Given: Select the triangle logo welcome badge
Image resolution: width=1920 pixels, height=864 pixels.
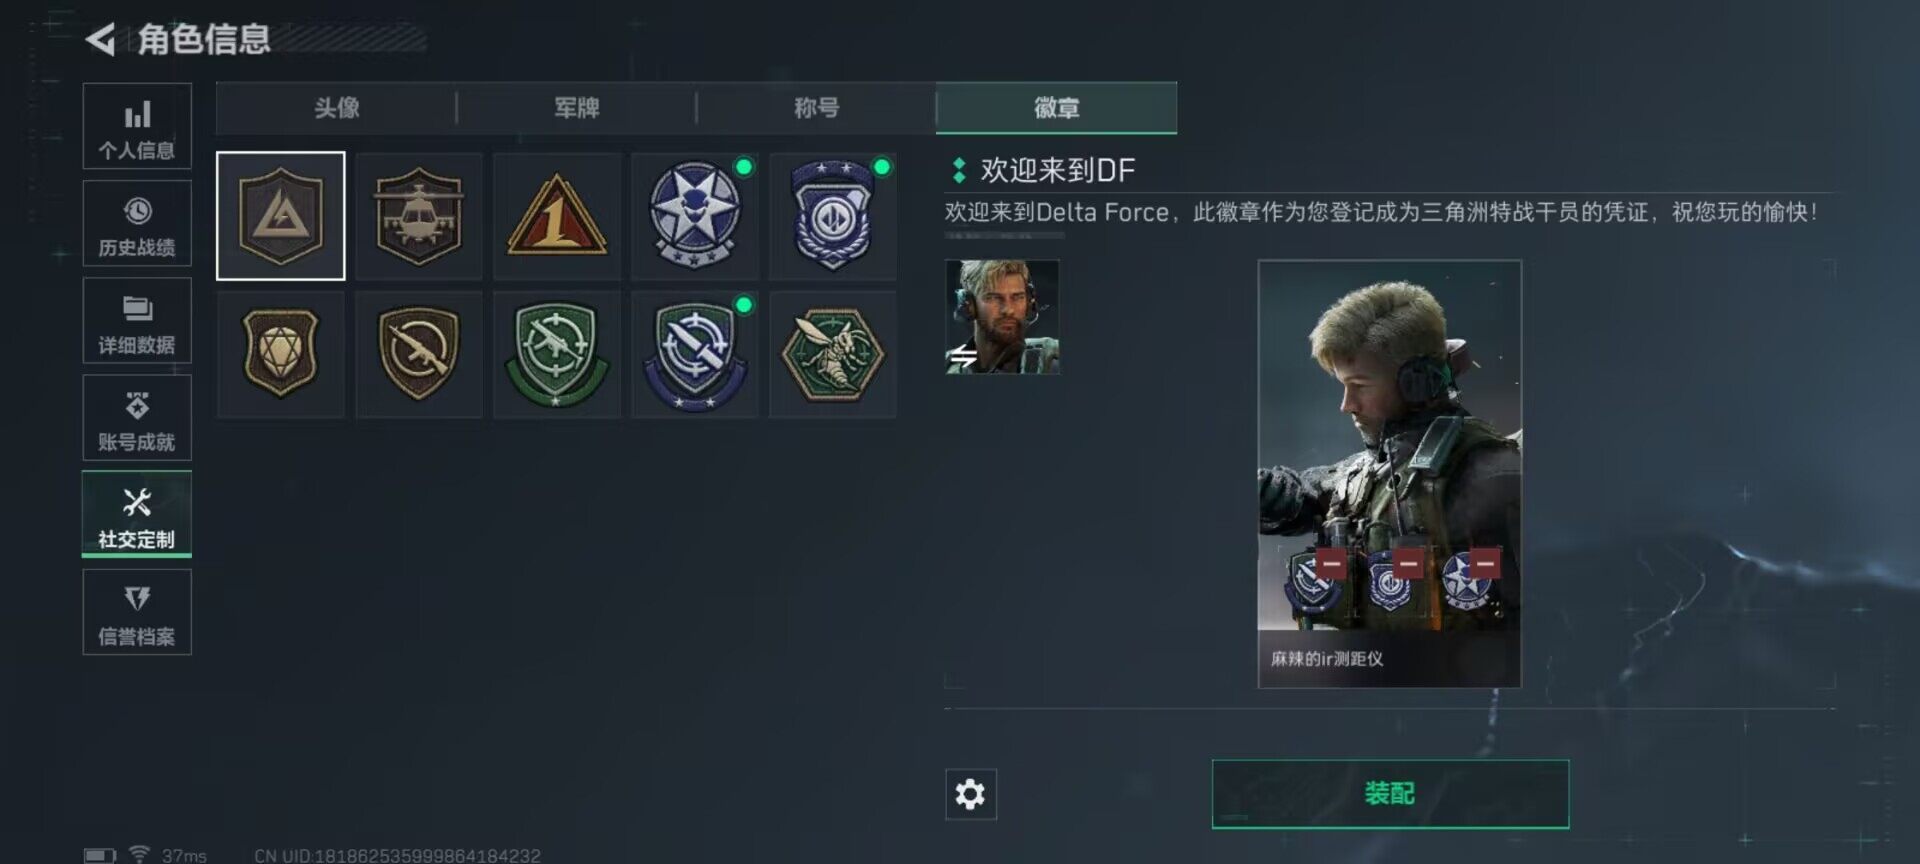Looking at the screenshot, I should point(281,216).
